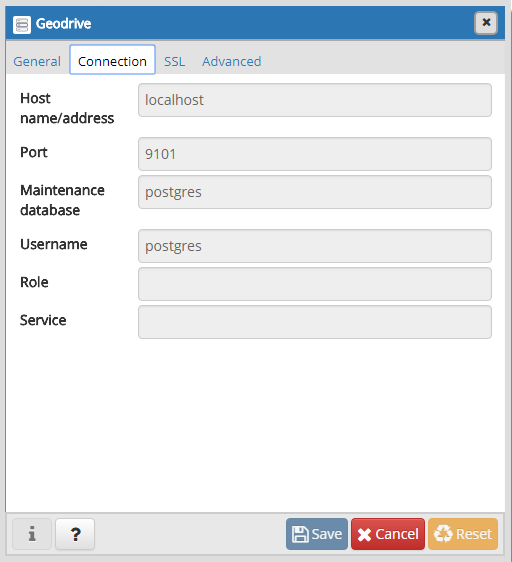Click the Port field showing 9101
Image resolution: width=512 pixels, height=562 pixels.
click(x=315, y=154)
